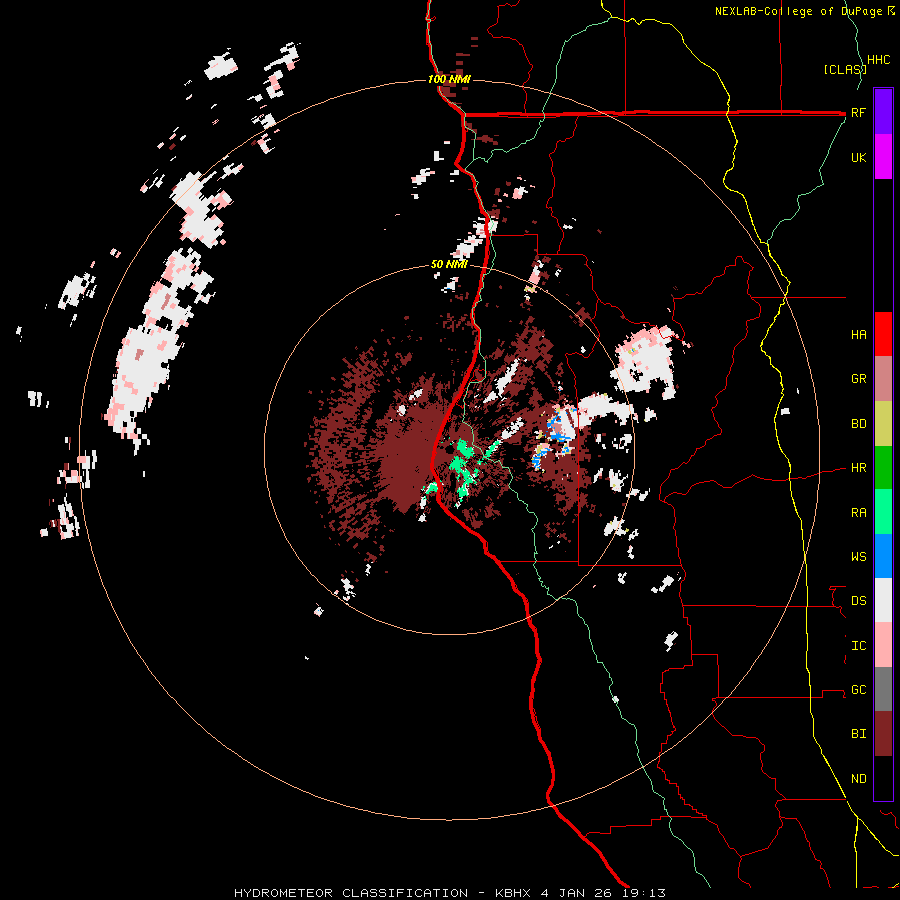Click the RF legend label

click(858, 113)
